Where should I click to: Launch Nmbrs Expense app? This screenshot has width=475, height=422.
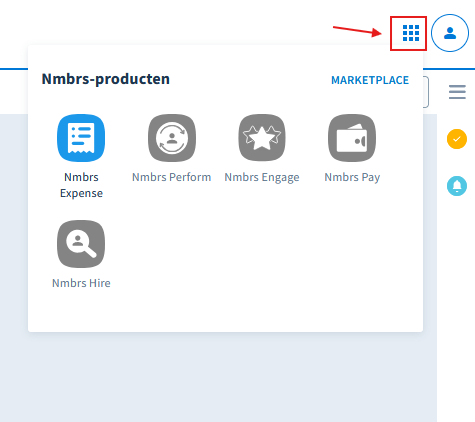[81, 138]
